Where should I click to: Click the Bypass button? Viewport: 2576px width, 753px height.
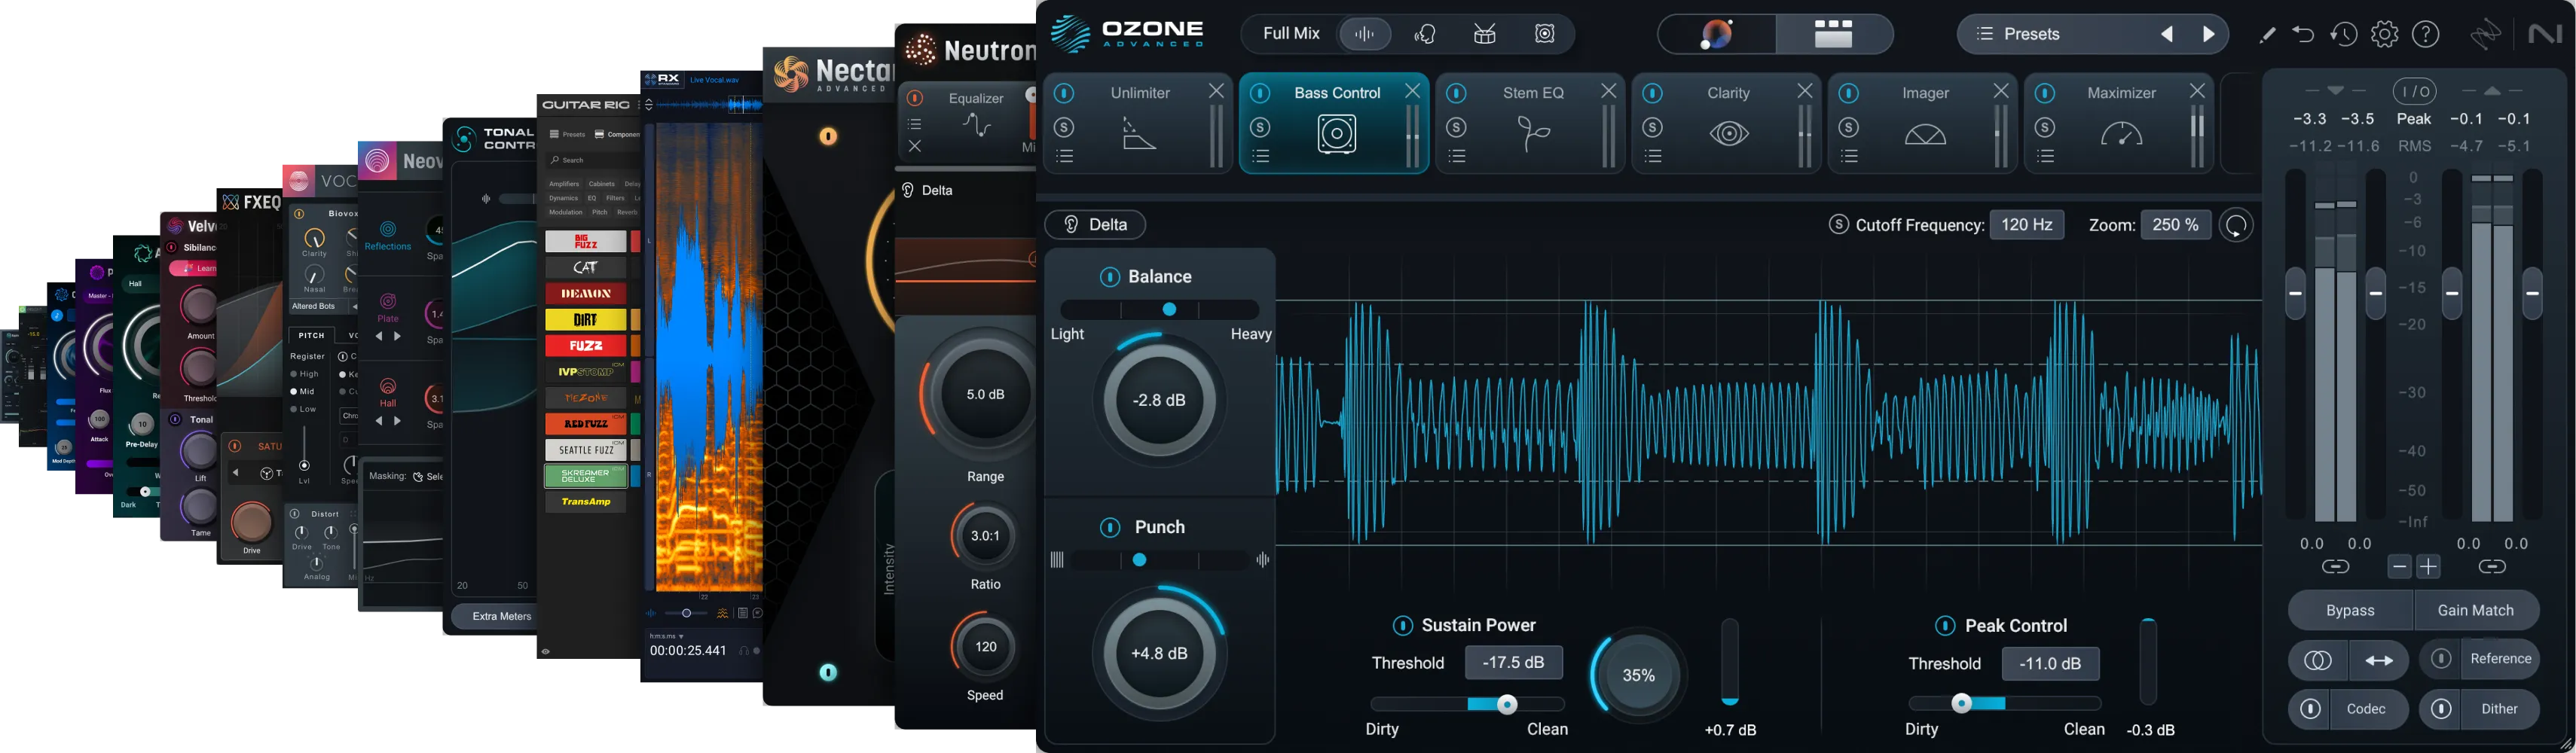point(2349,610)
